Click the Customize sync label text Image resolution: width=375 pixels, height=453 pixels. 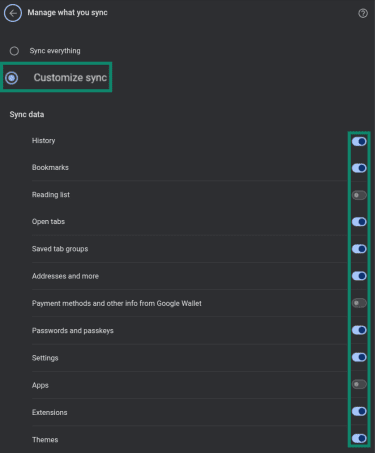coord(70,77)
